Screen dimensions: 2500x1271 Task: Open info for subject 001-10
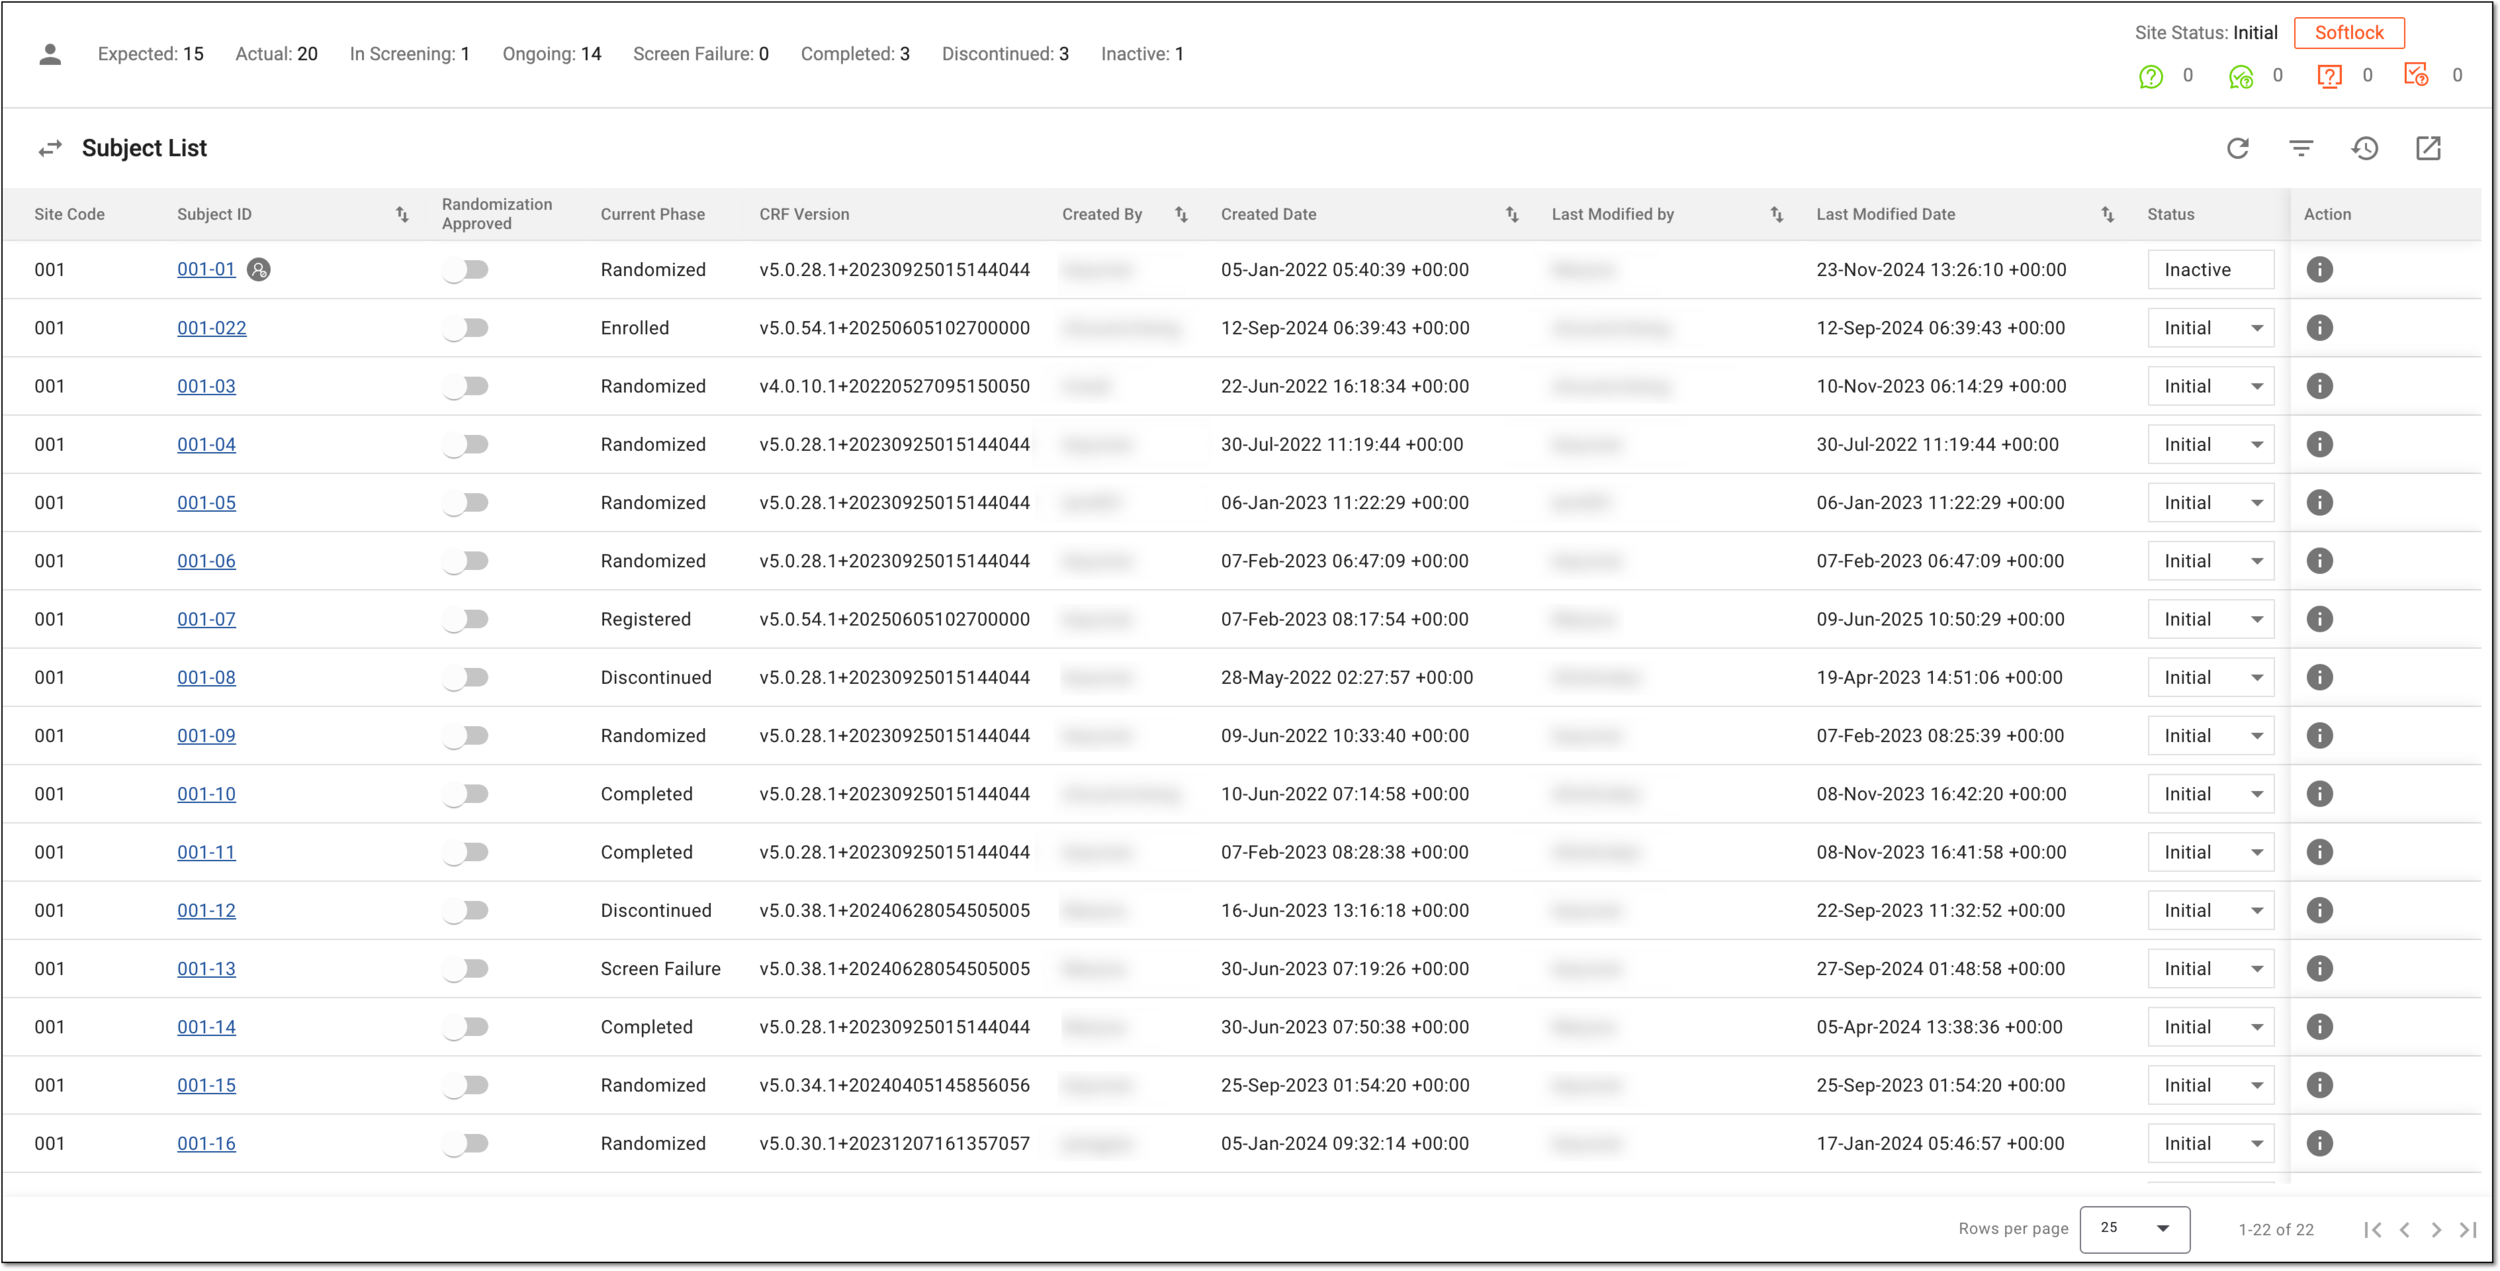pyautogui.click(x=2320, y=794)
